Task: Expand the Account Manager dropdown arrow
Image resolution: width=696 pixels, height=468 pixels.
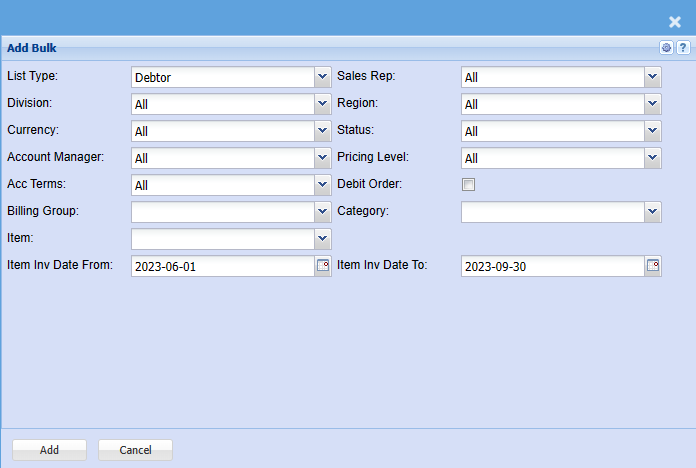Action: point(323,158)
